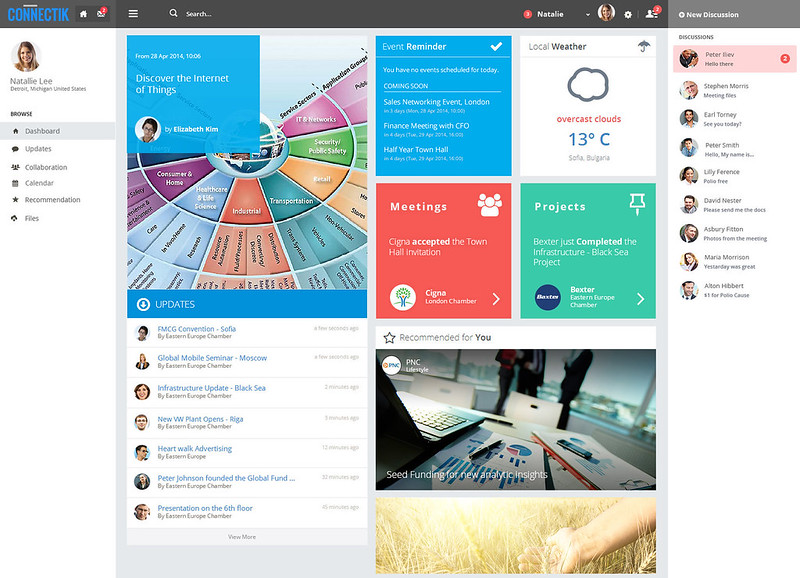
Task: Open the contacts icon with badge
Action: coord(652,14)
